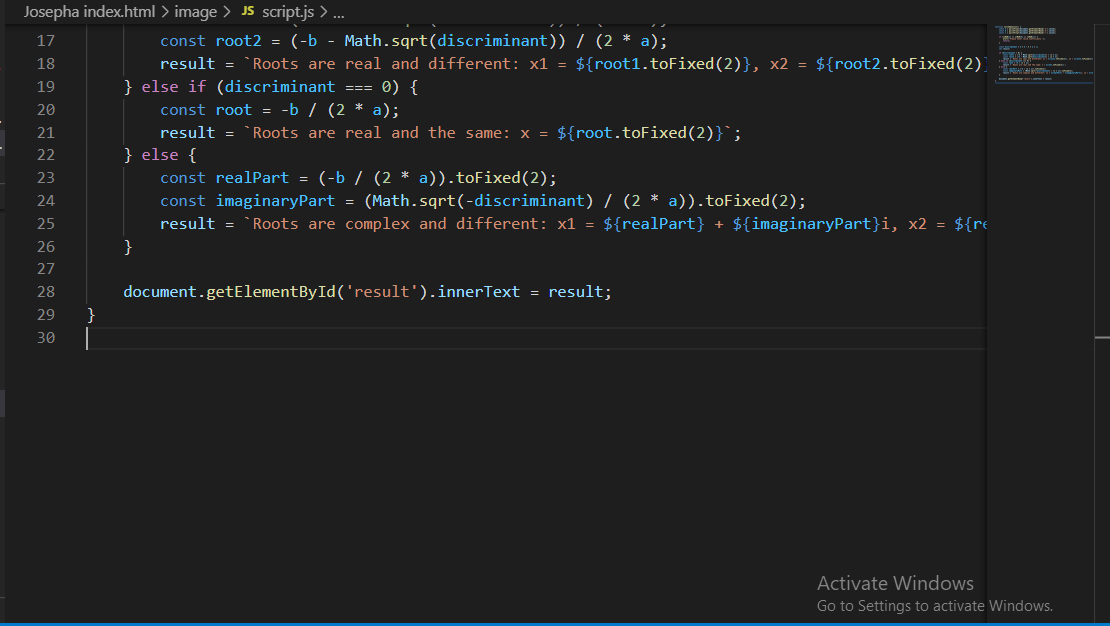
Task: Select the script.js breadcrumb item
Action: [287, 12]
